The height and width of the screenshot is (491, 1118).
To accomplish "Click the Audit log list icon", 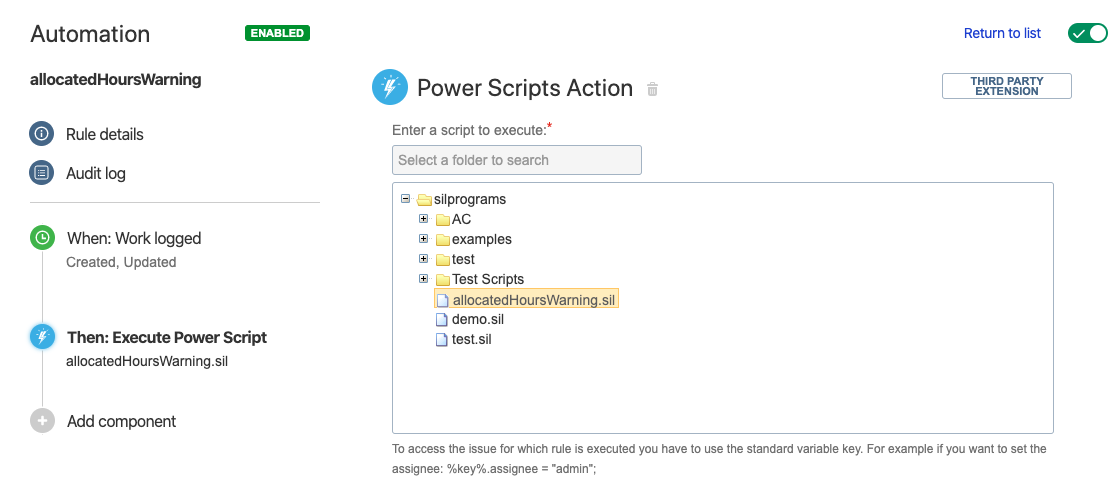I will pos(41,172).
